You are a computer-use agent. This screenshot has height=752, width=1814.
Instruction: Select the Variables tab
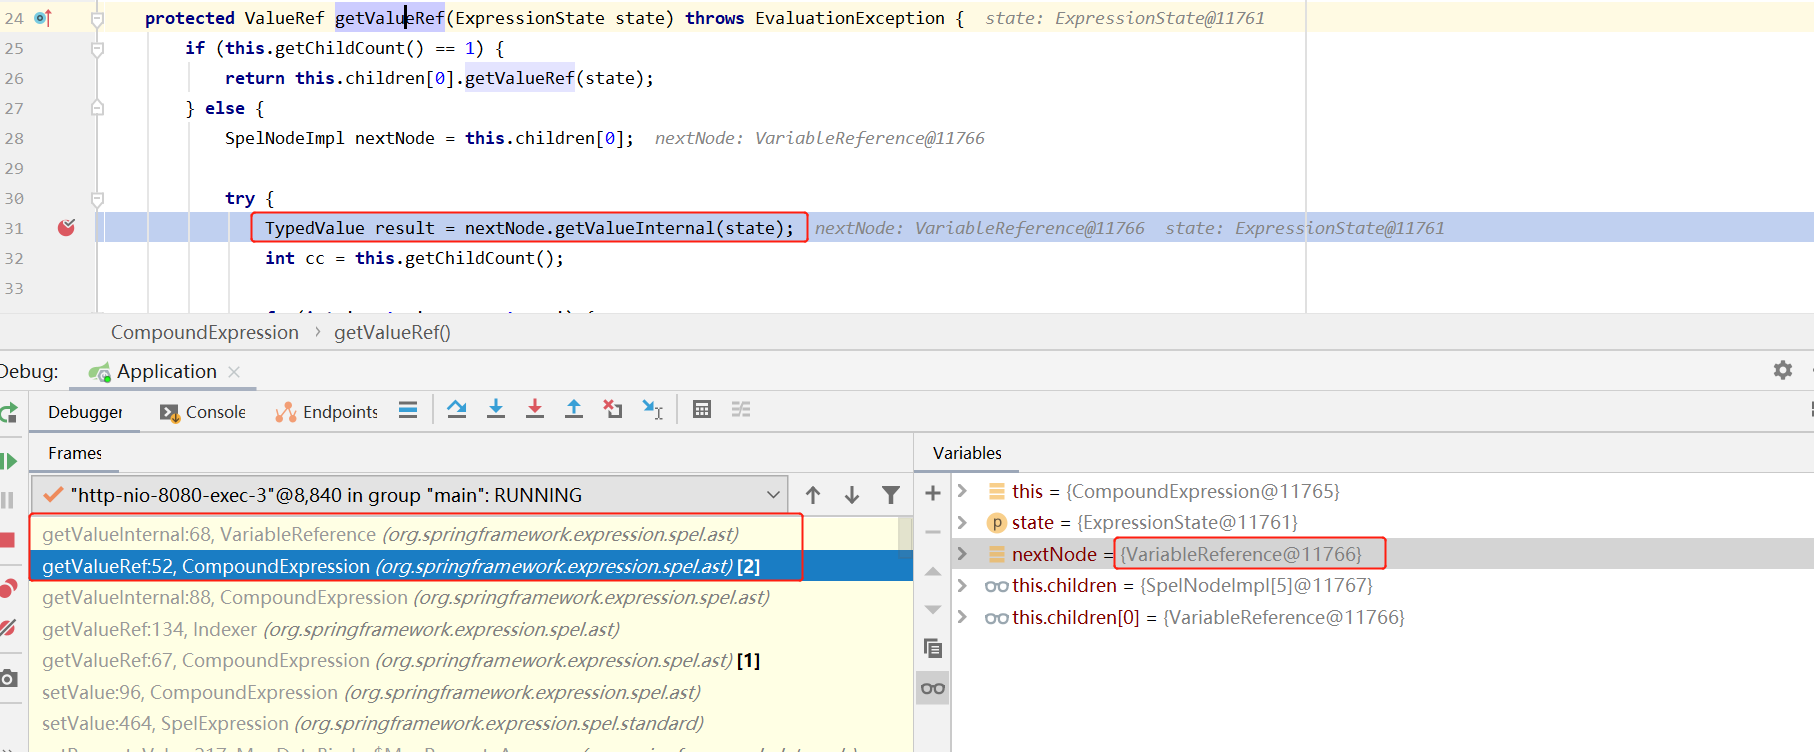pos(967,453)
